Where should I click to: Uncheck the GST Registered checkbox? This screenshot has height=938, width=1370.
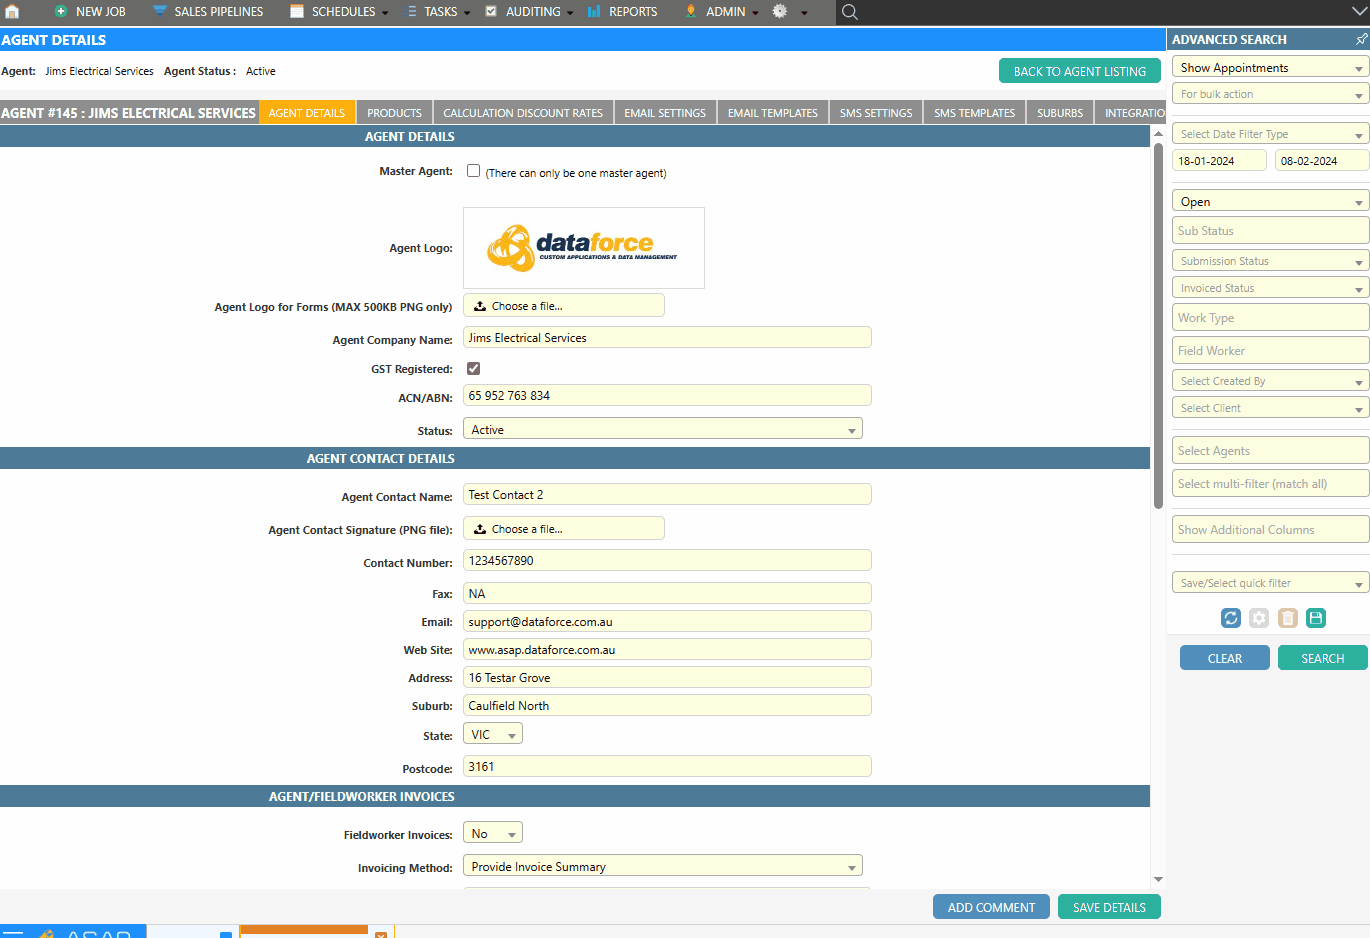(474, 369)
